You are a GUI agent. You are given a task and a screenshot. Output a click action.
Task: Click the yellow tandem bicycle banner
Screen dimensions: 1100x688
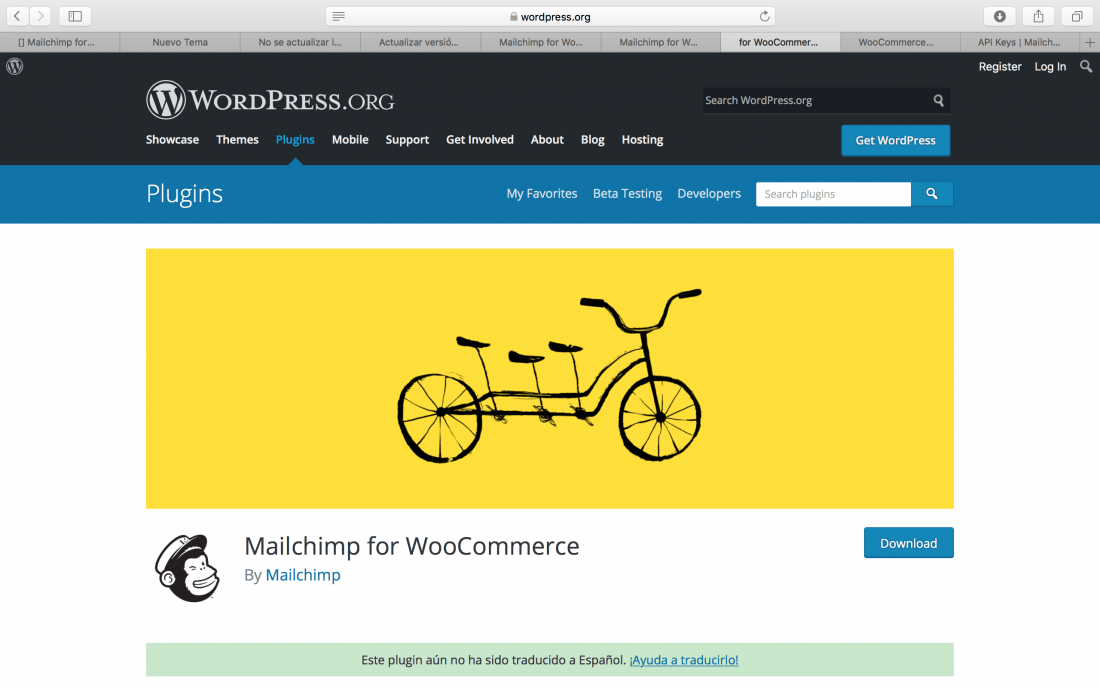pyautogui.click(x=550, y=379)
